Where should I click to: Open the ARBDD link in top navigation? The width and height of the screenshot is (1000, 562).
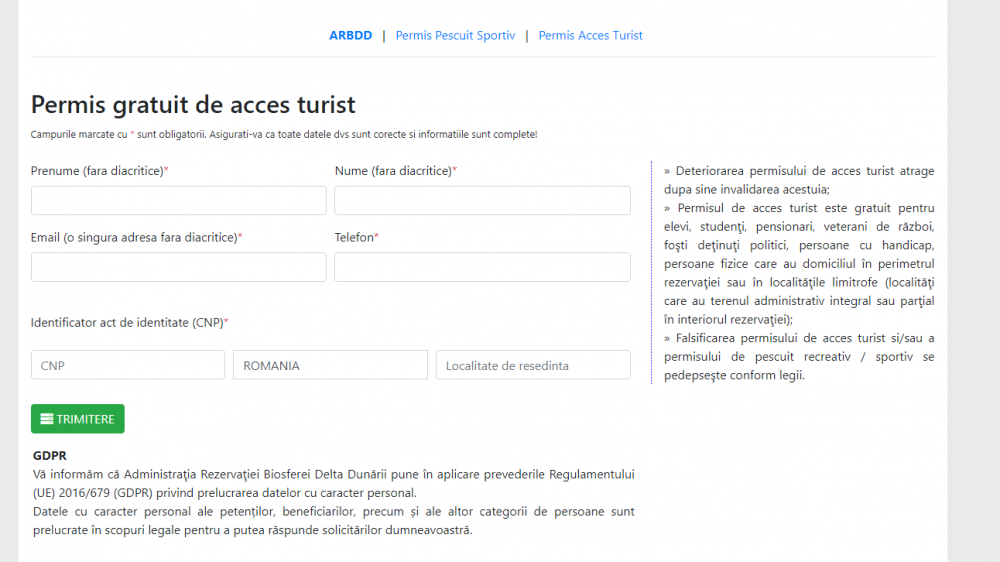pyautogui.click(x=350, y=35)
